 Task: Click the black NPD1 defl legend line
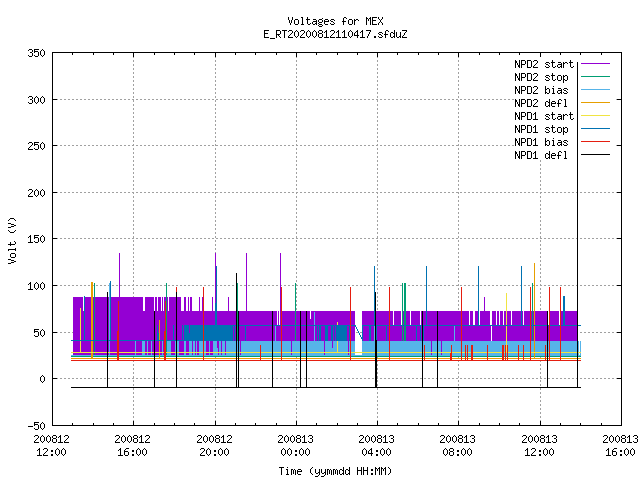point(595,155)
